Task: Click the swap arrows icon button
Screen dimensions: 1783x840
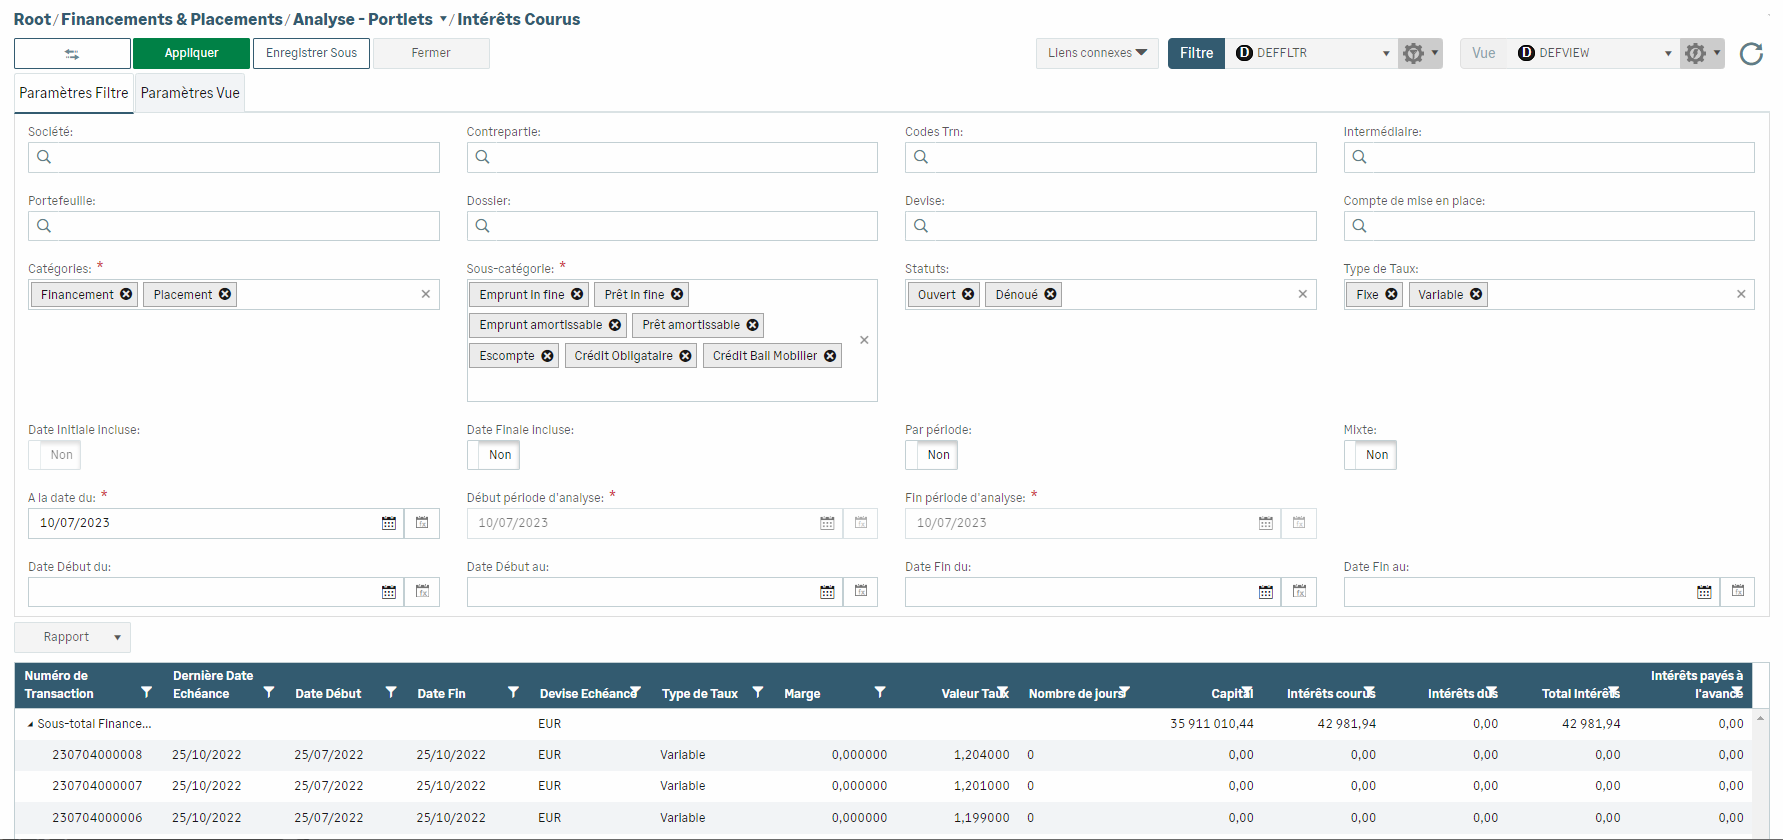Action: (72, 54)
